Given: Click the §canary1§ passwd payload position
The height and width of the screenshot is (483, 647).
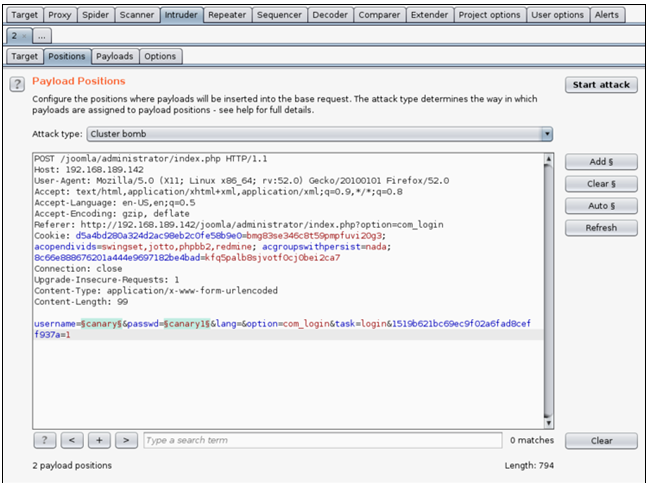Looking at the screenshot, I should (187, 324).
